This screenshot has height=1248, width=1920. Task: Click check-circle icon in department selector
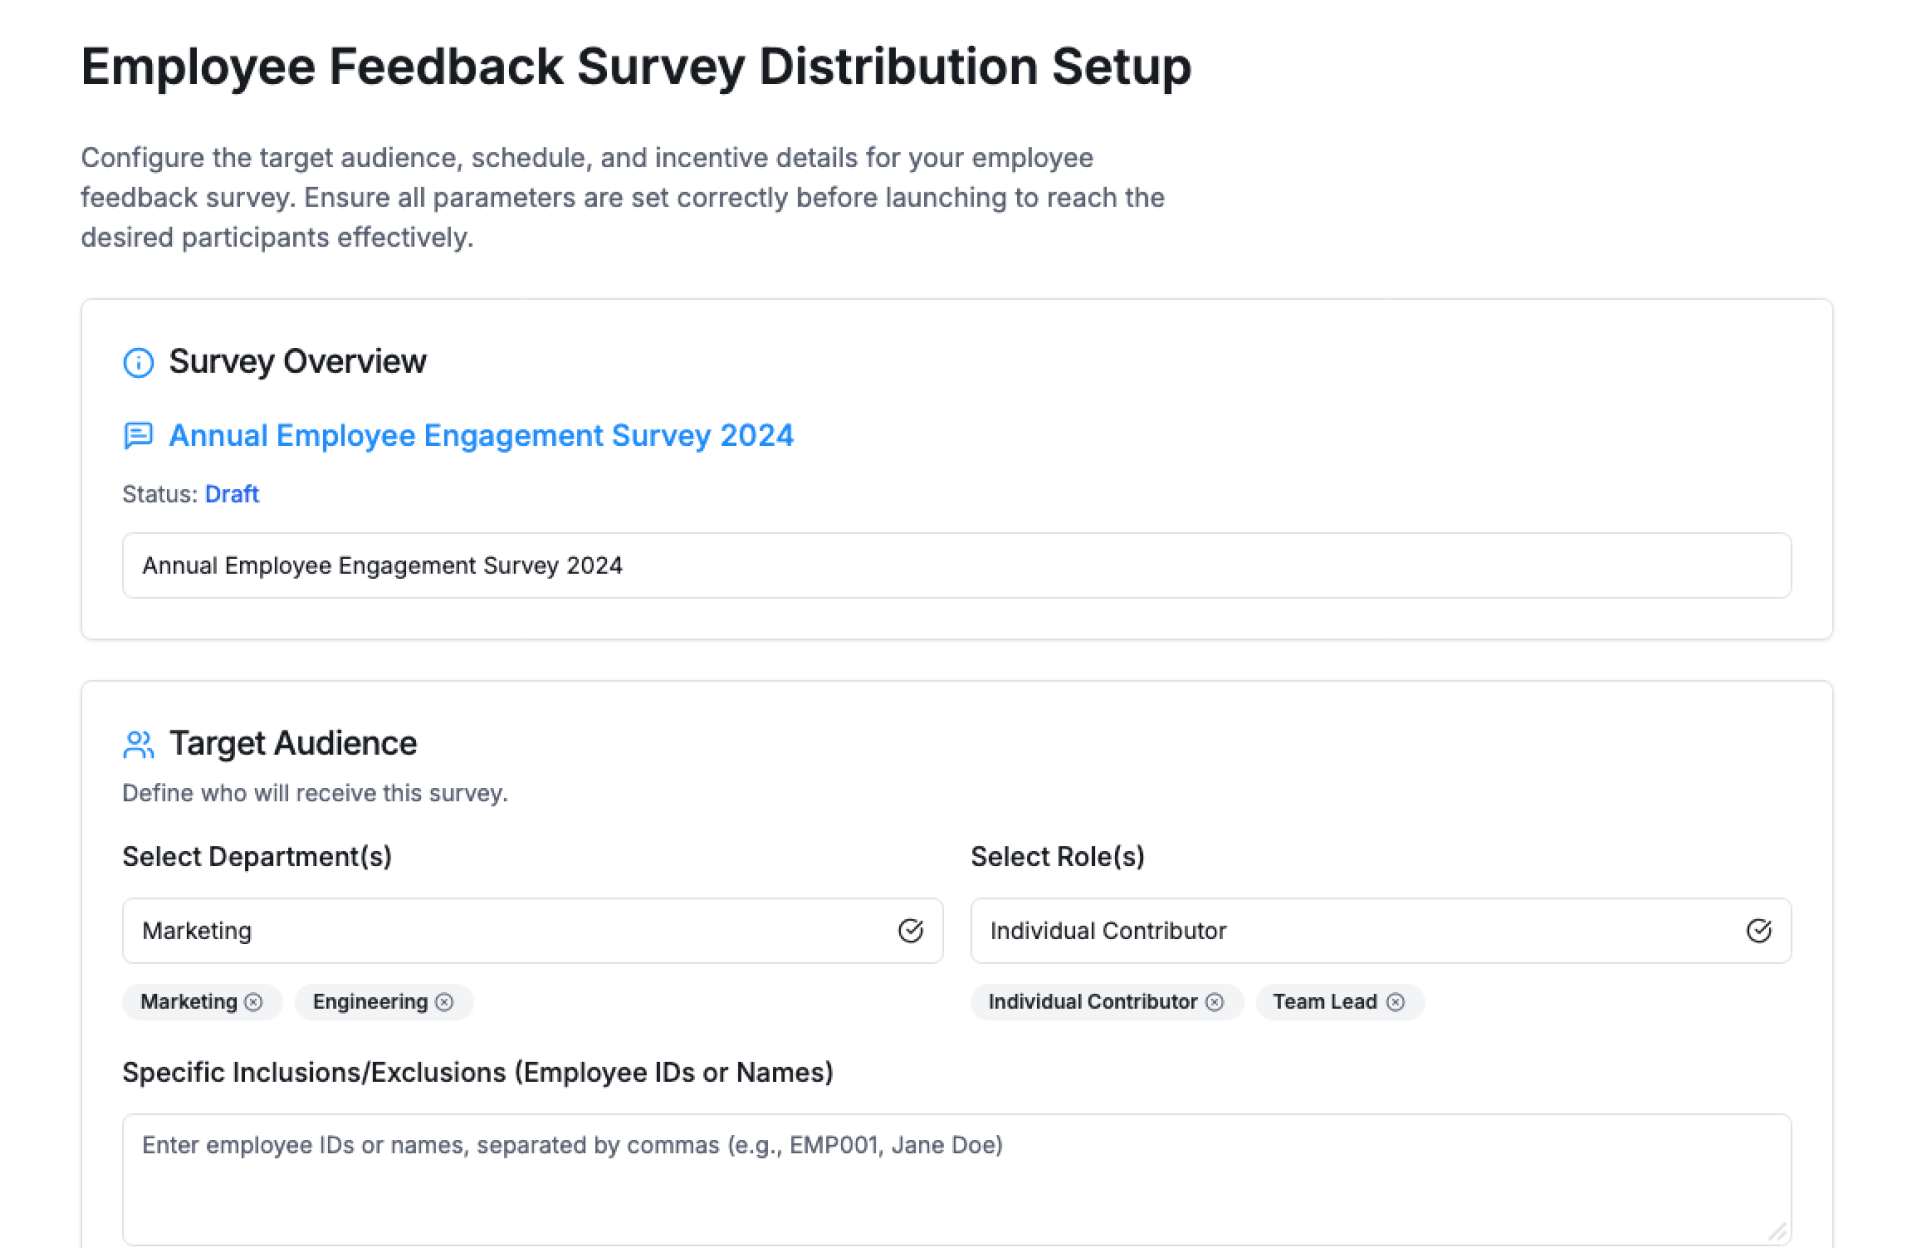pos(910,931)
